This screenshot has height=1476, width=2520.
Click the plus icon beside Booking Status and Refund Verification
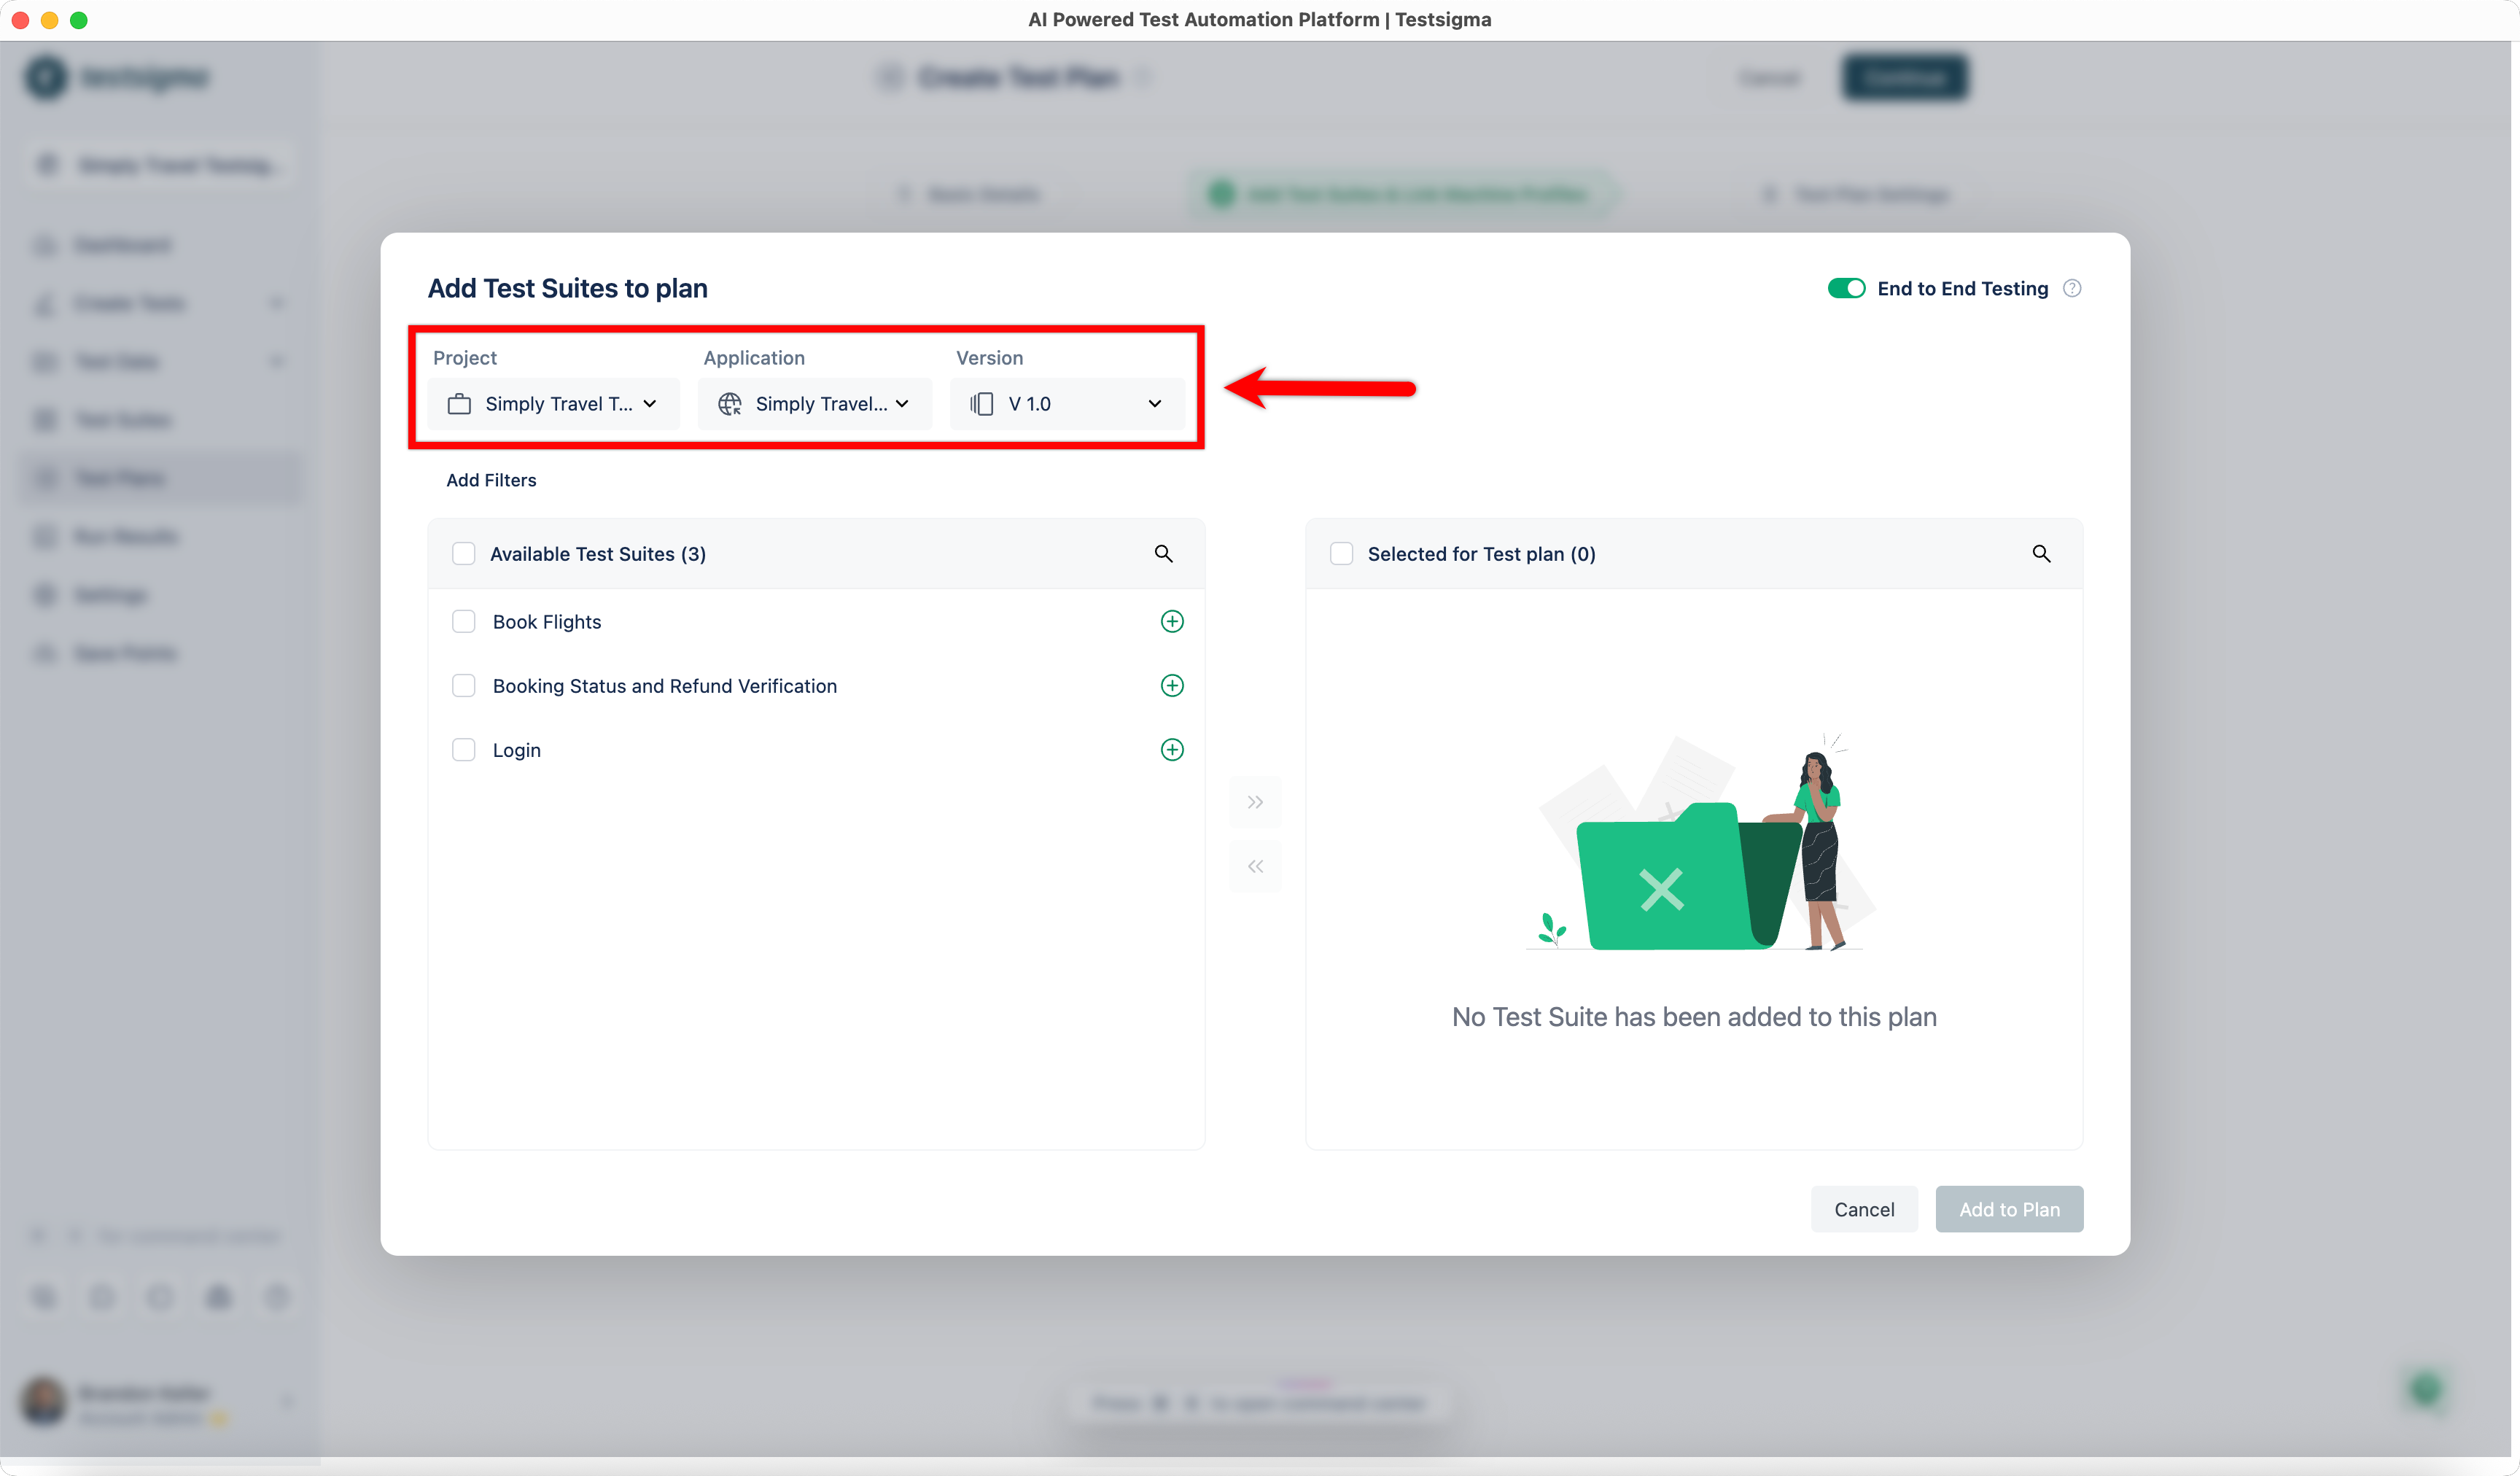coord(1172,685)
